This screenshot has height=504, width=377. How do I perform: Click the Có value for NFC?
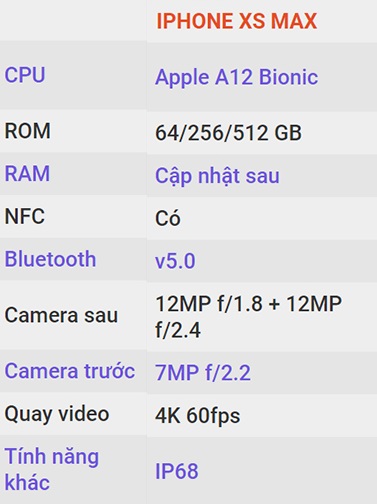168,217
